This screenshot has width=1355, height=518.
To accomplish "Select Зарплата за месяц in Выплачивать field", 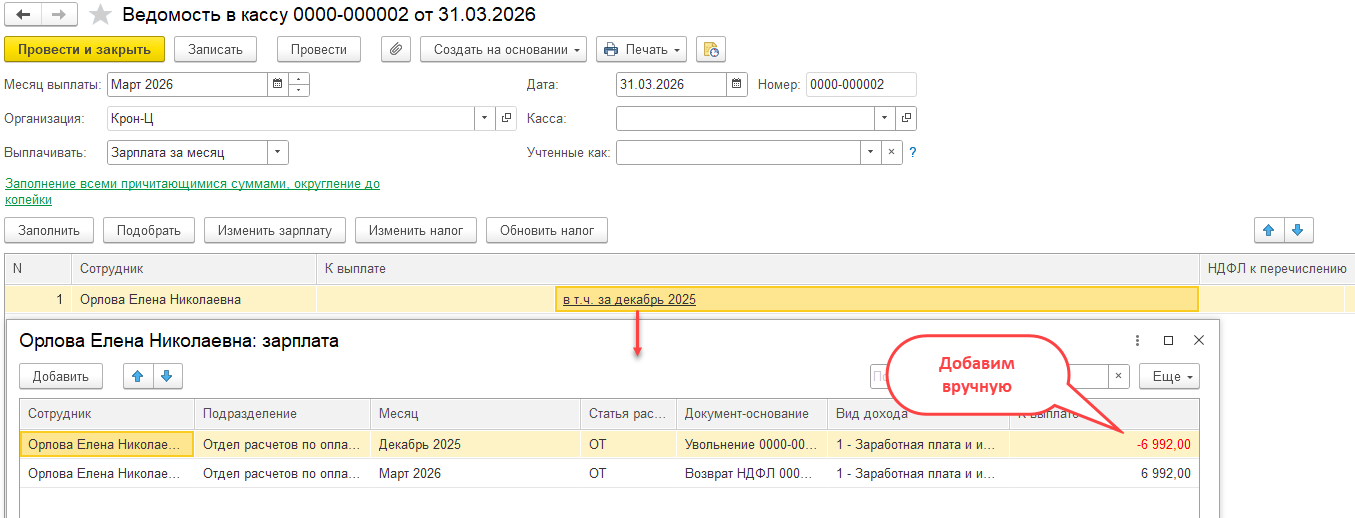I will coord(187,152).
